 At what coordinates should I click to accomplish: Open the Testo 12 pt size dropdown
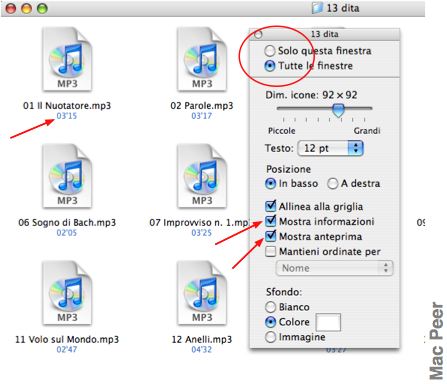330,148
